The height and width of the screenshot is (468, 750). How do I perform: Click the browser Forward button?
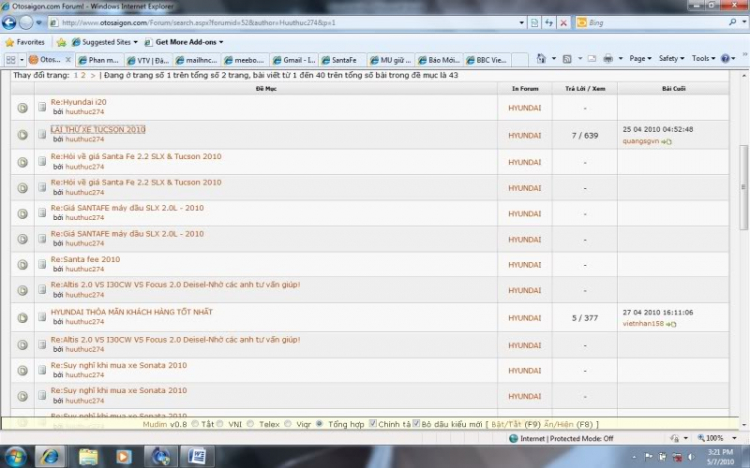pyautogui.click(x=26, y=22)
